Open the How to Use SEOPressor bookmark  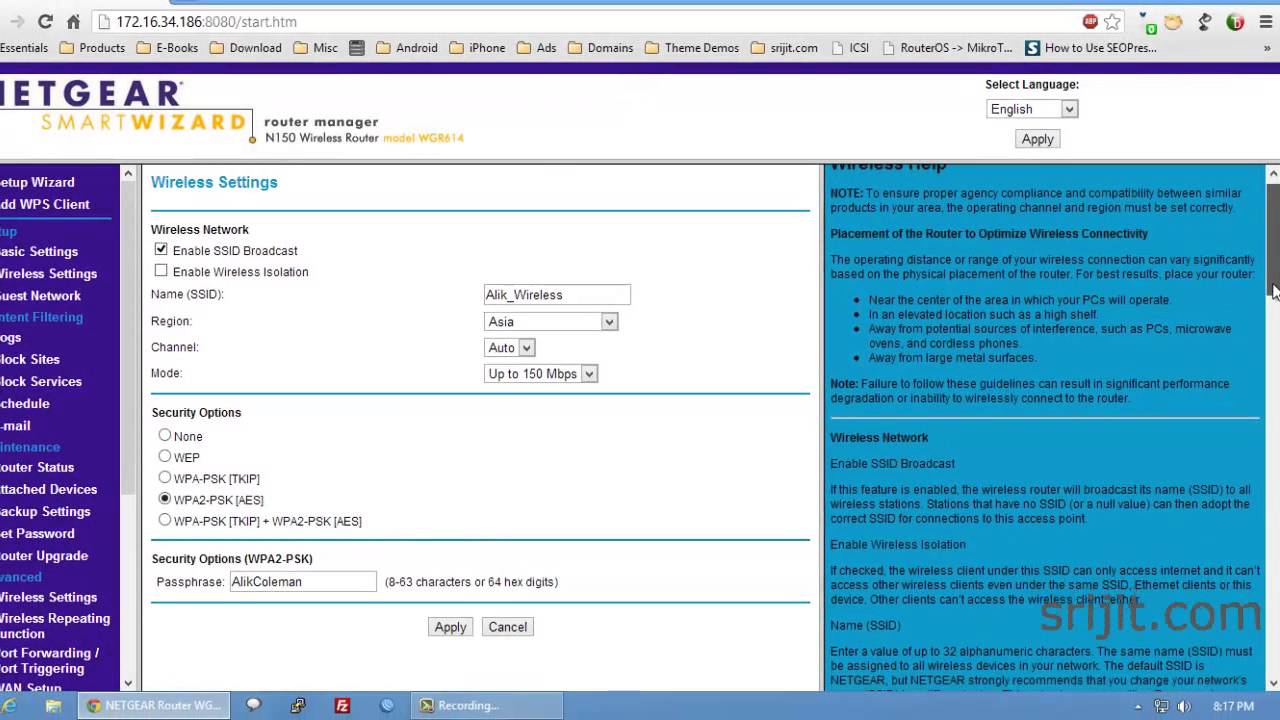(x=1091, y=47)
